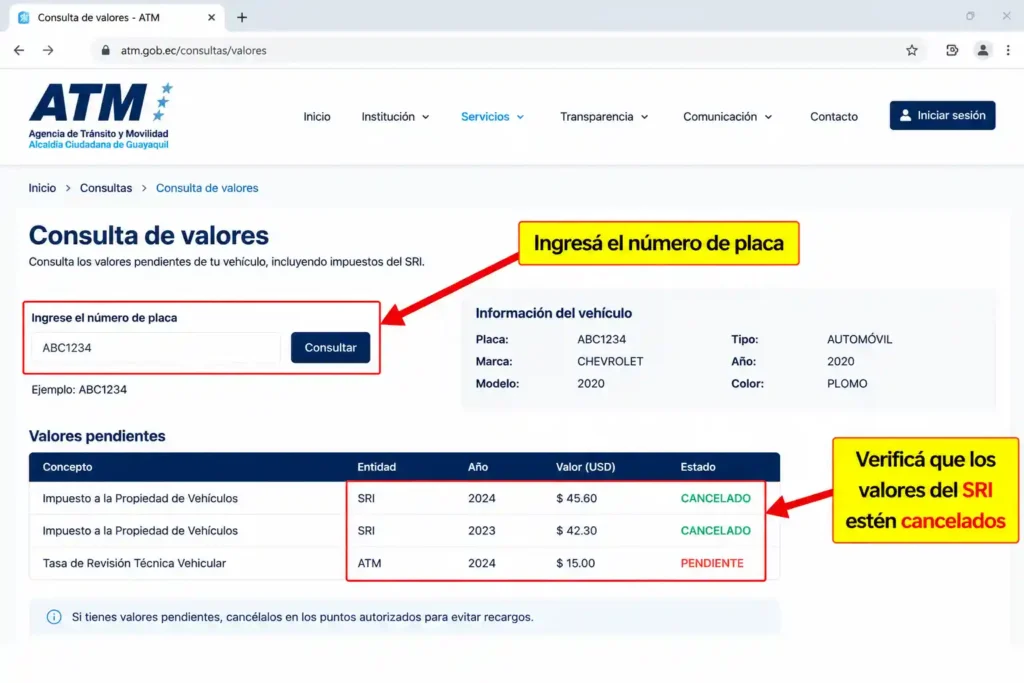
Task: Click the PENDIENTE status
Action: coord(712,563)
